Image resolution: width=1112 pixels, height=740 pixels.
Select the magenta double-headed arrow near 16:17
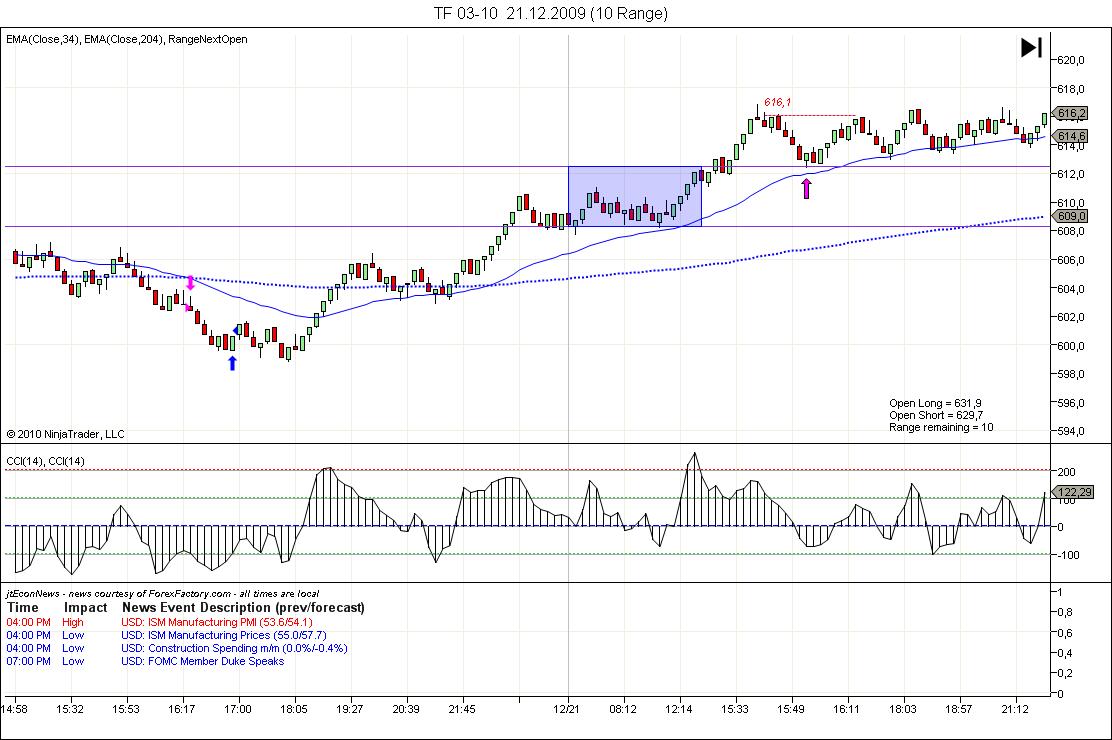pos(190,283)
